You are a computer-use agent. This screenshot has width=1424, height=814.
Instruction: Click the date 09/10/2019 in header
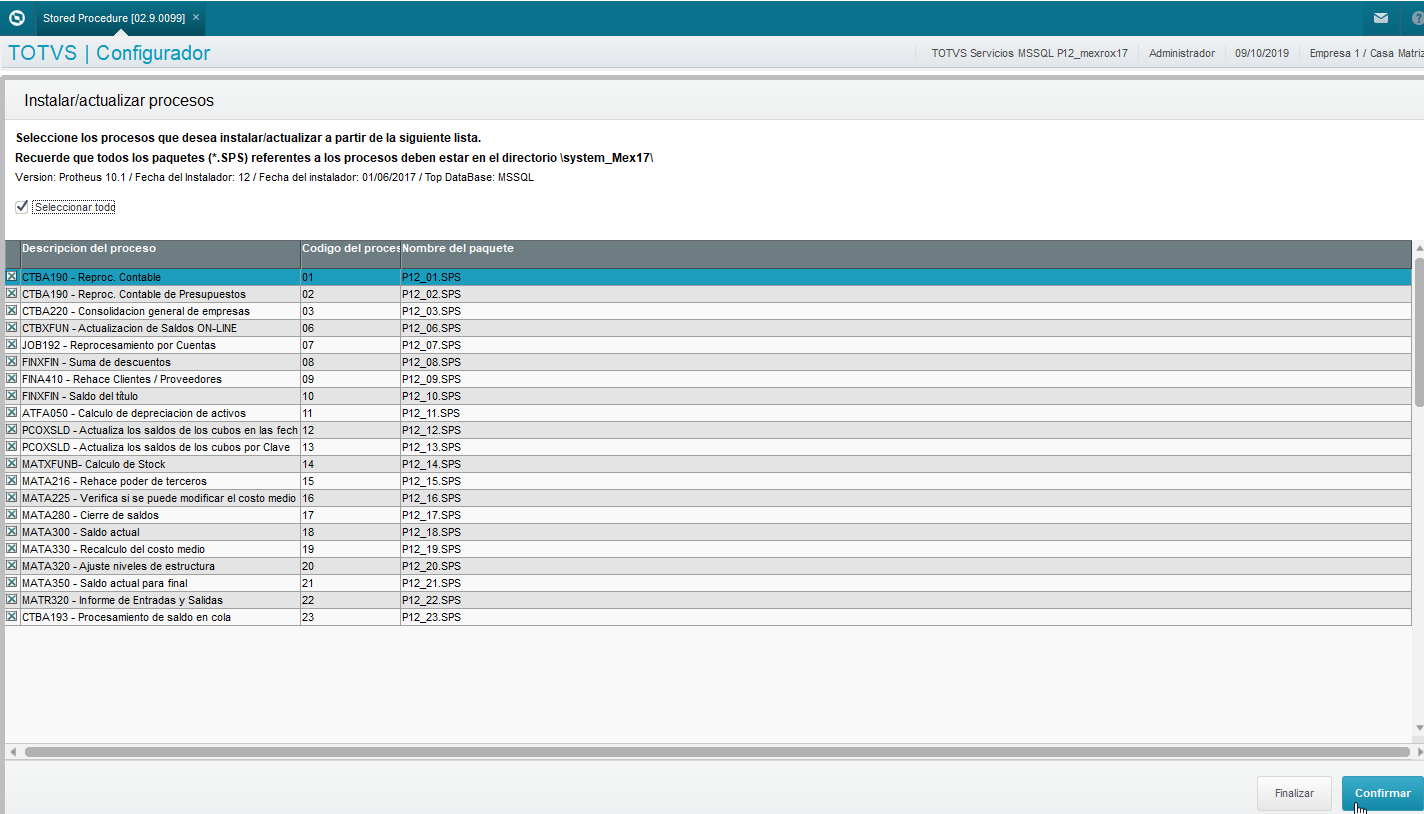pos(1262,53)
